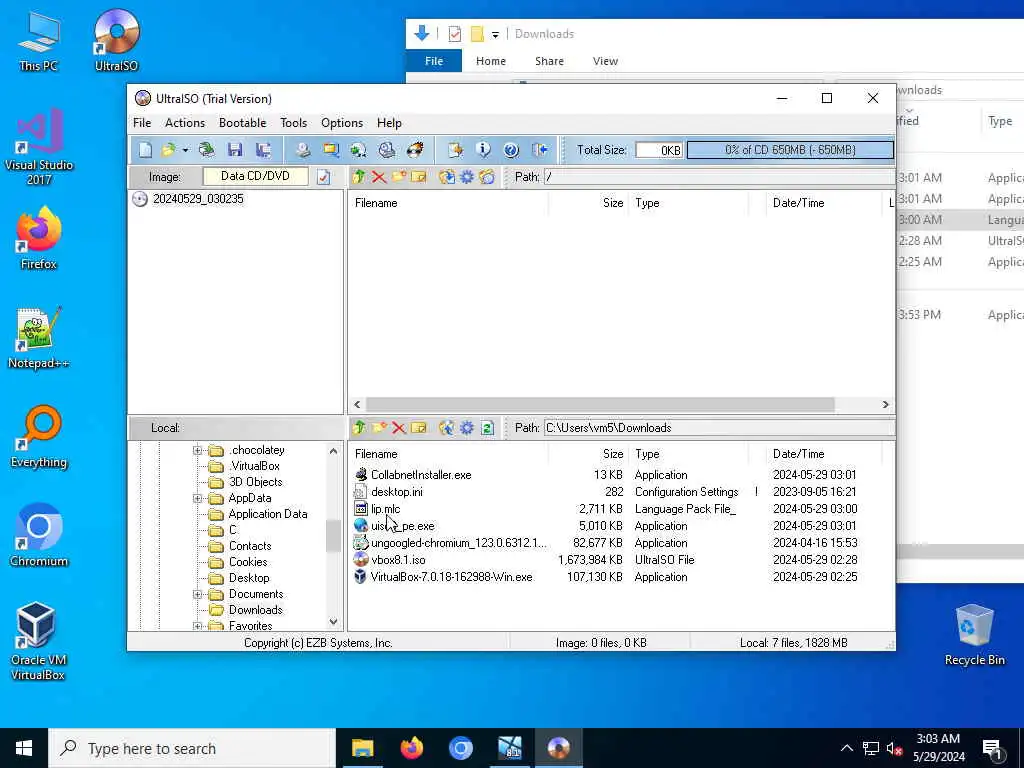Rename icon in image pane toolbar
Viewport: 1024px width, 768px height.
click(419, 176)
